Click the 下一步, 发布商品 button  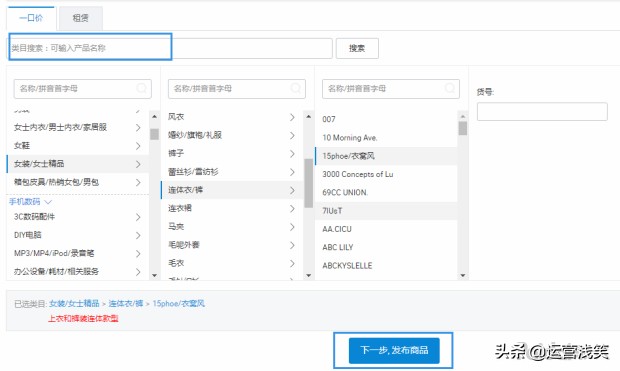pyautogui.click(x=394, y=350)
